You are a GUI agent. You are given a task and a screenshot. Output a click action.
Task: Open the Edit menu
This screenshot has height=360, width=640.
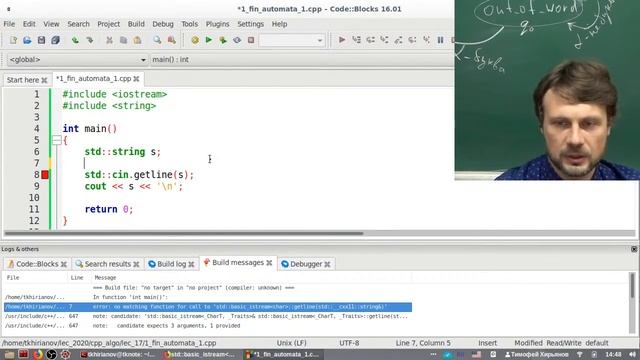tap(29, 24)
